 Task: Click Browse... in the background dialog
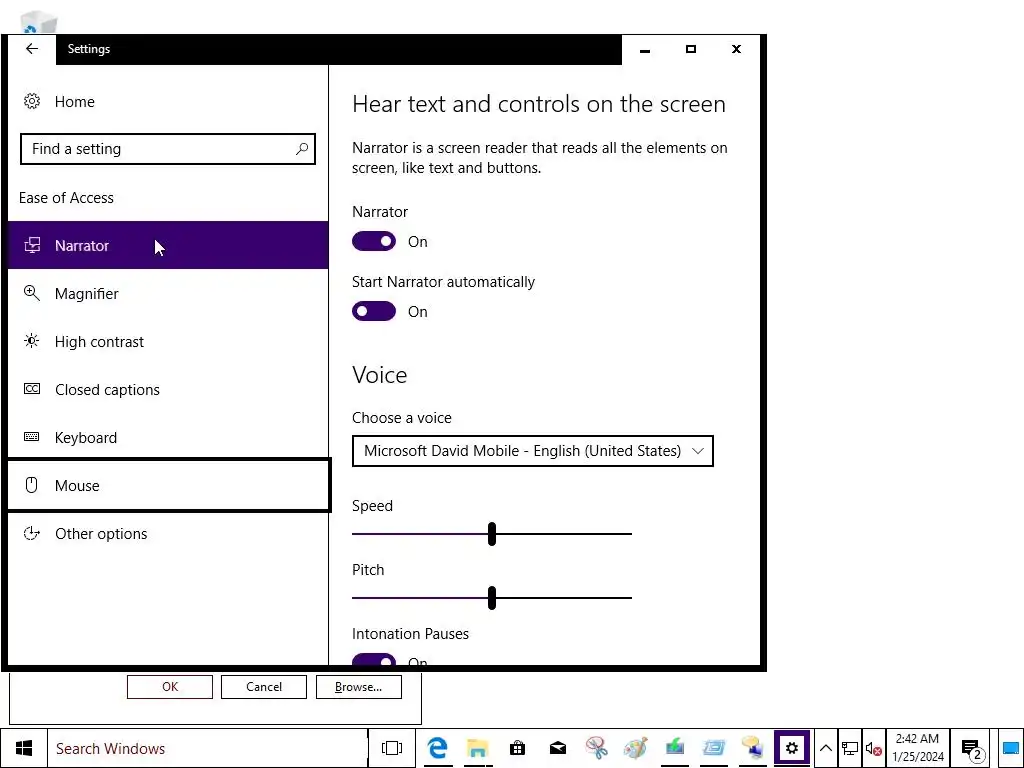tap(359, 687)
